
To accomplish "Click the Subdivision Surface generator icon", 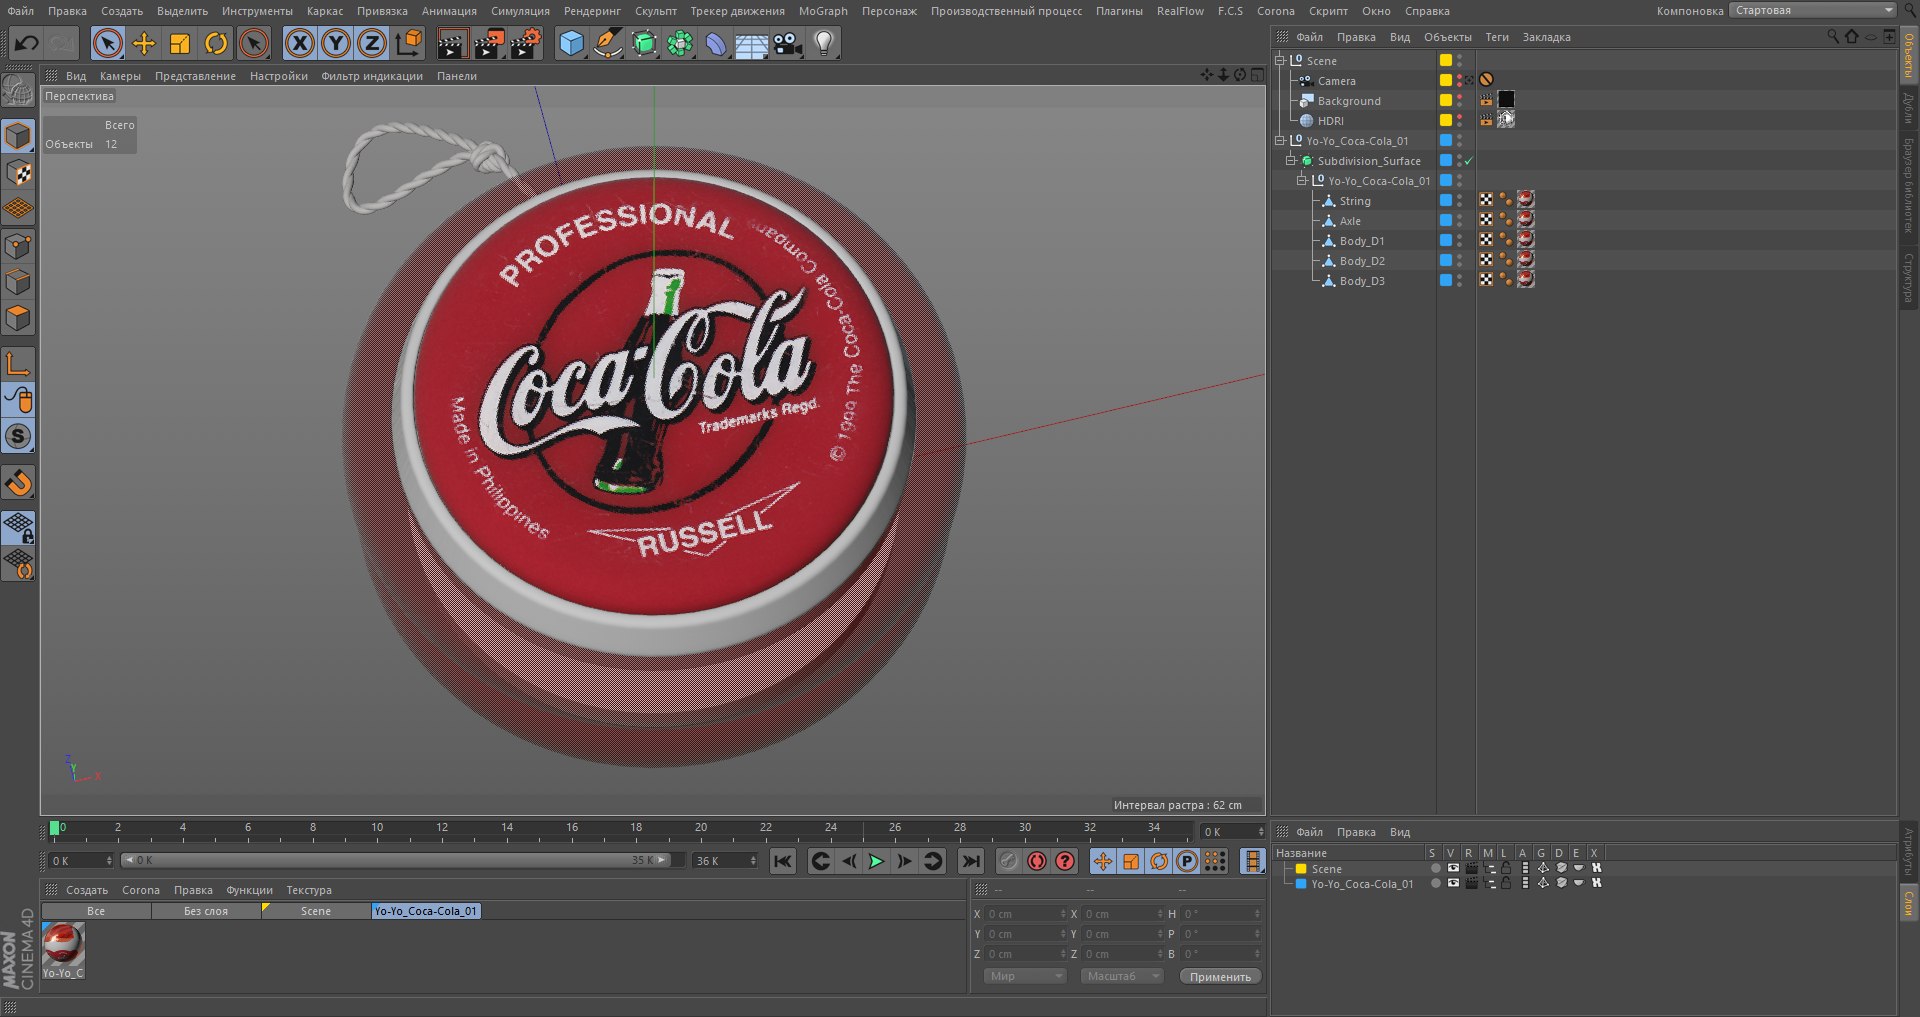I will [644, 43].
